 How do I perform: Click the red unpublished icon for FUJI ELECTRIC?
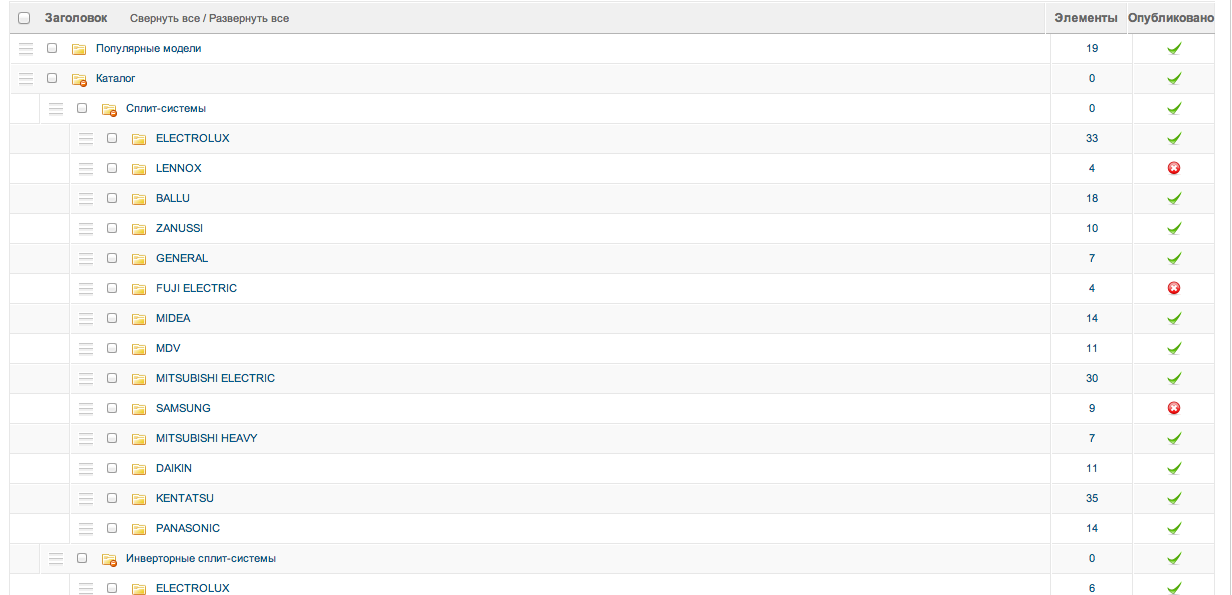point(1174,288)
